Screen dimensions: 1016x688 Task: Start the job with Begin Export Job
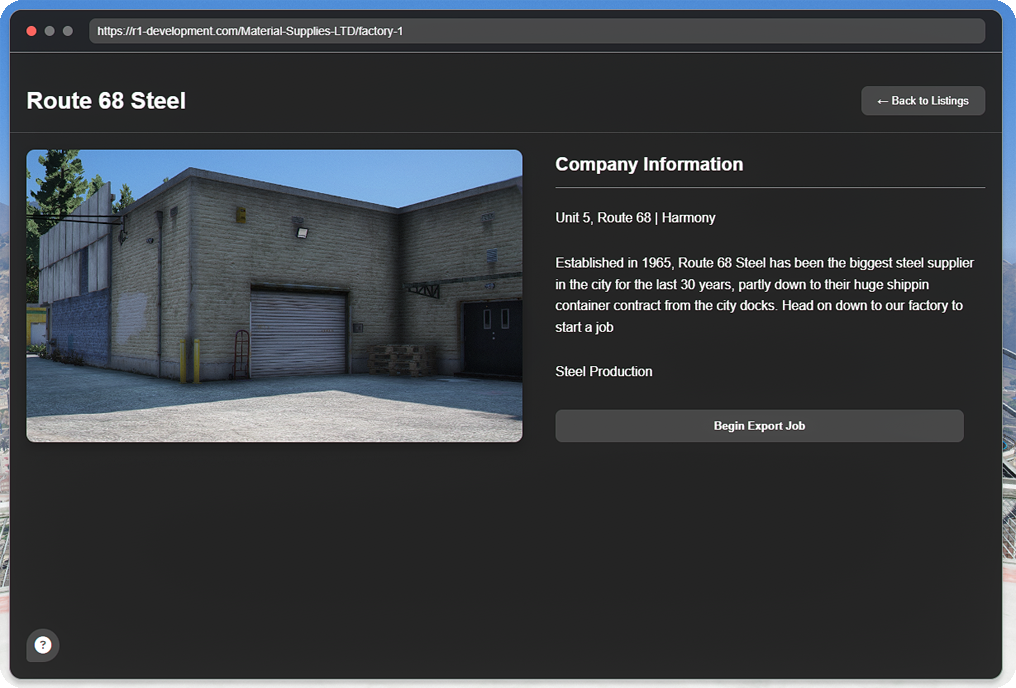pyautogui.click(x=759, y=426)
